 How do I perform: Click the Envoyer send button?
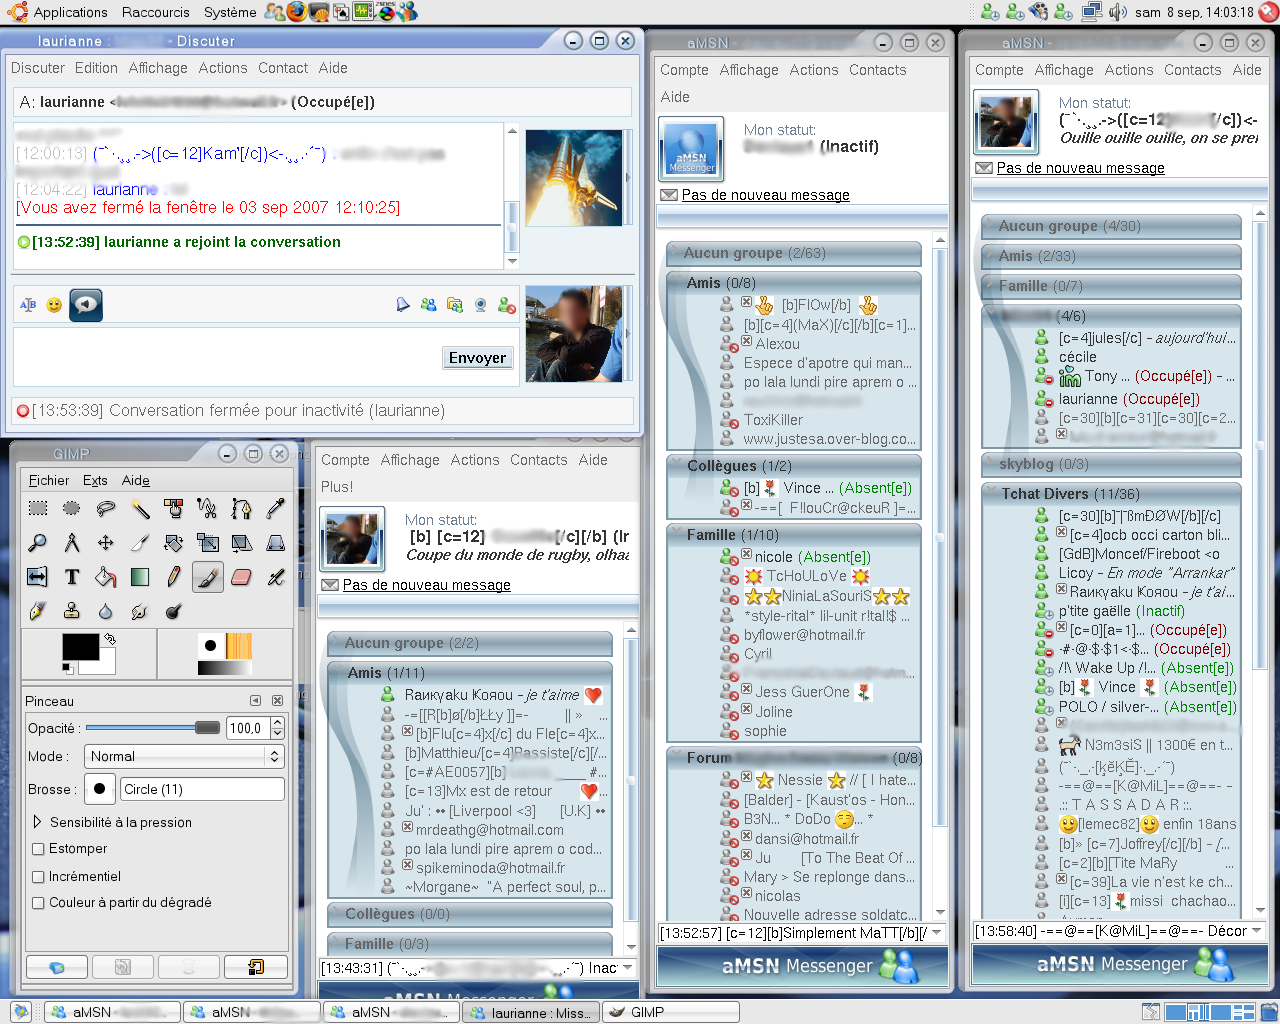pos(477,358)
